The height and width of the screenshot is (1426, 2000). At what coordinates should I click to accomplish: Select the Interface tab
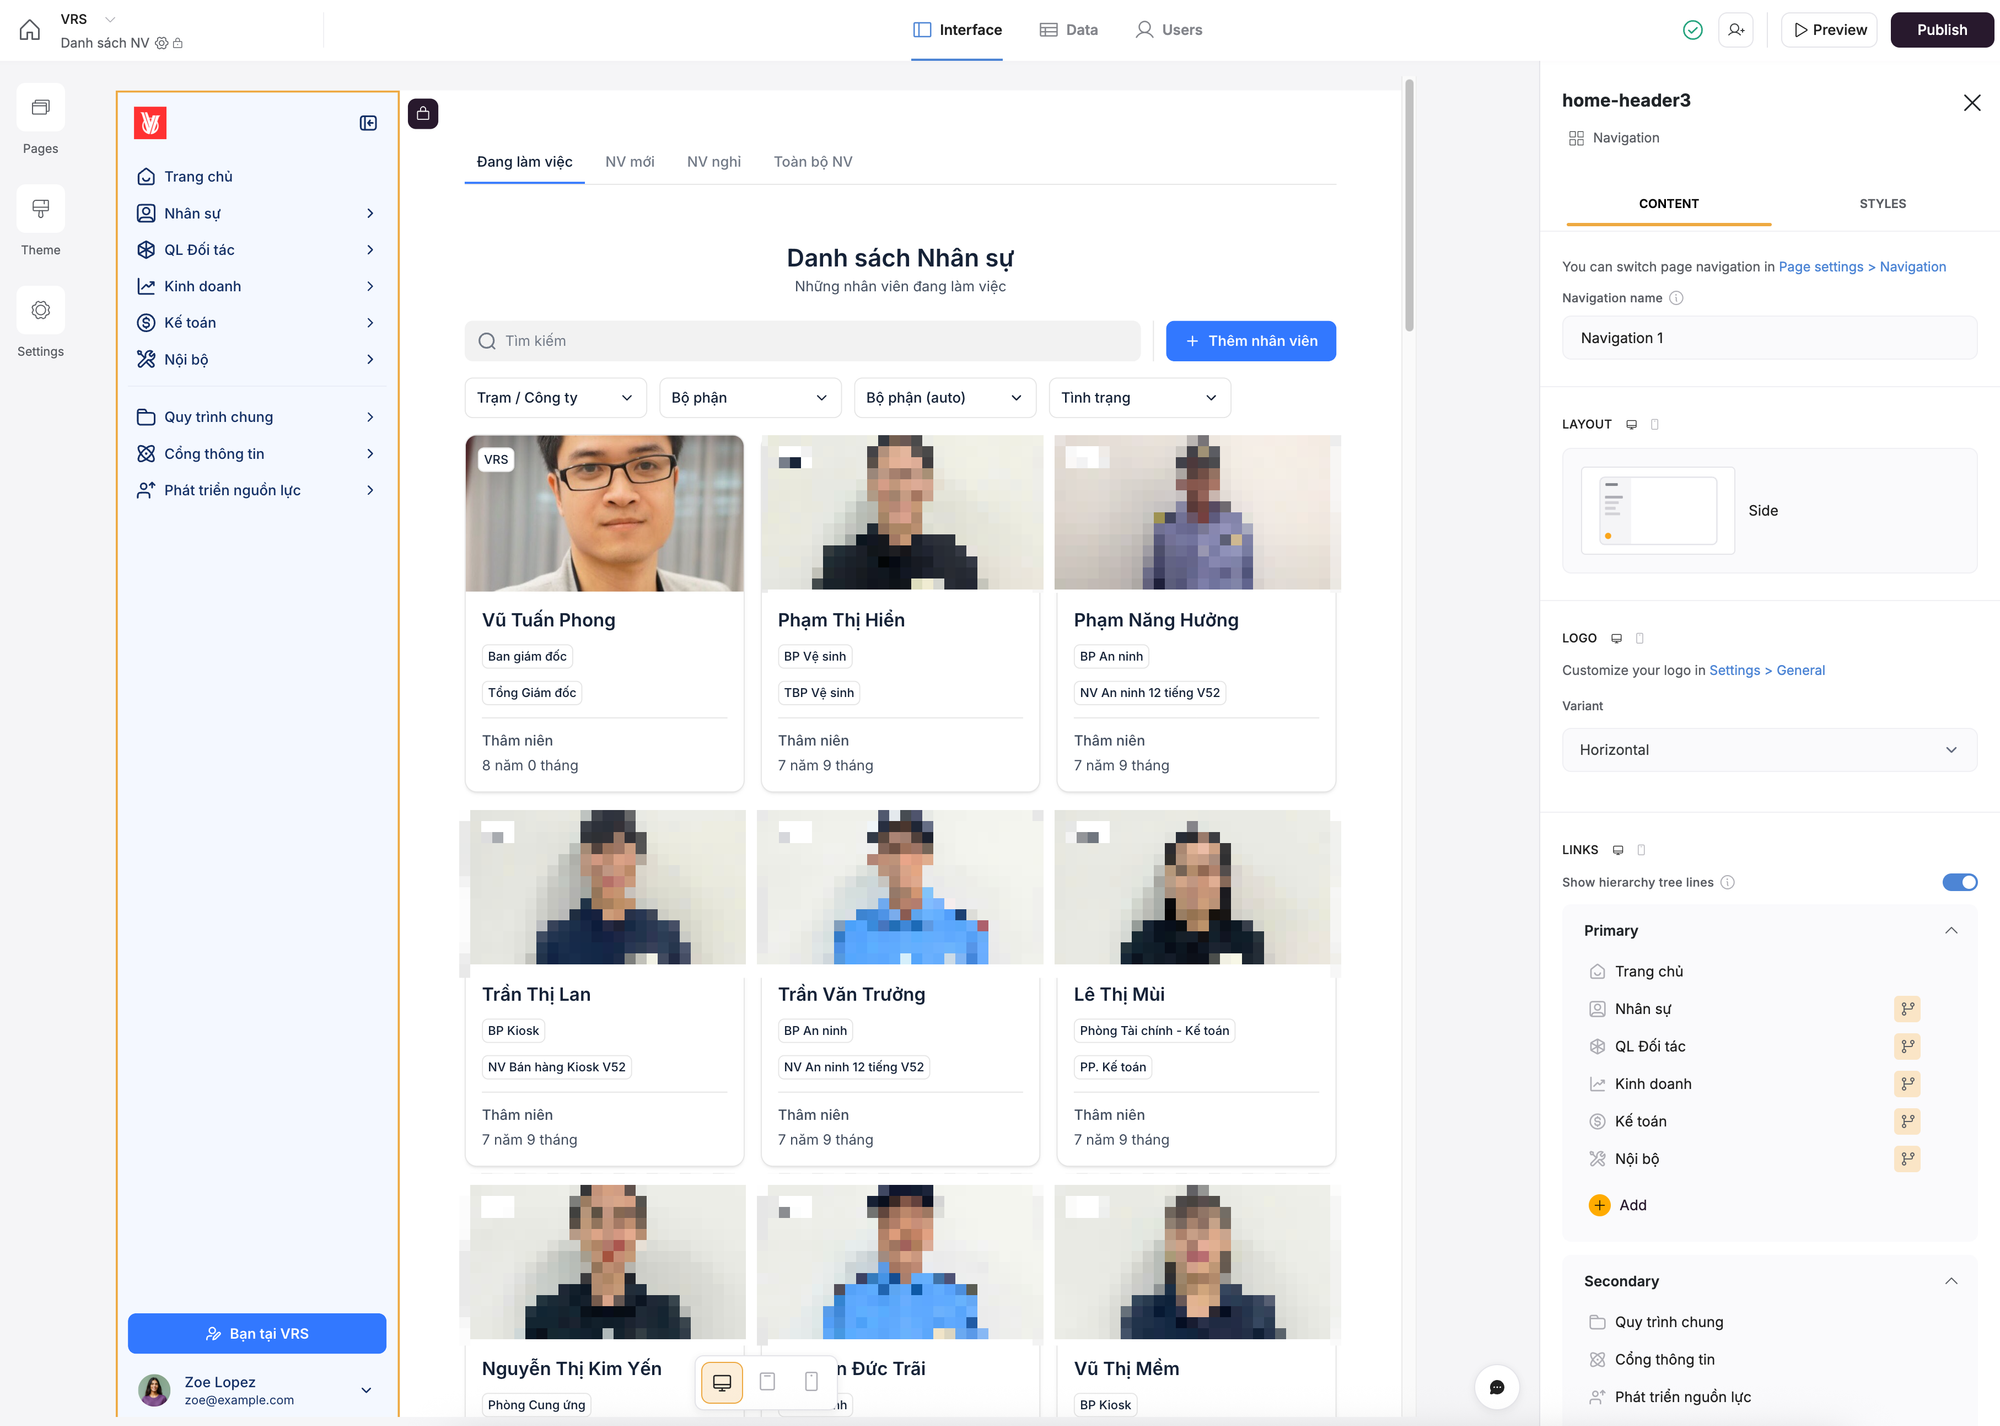[x=957, y=30]
